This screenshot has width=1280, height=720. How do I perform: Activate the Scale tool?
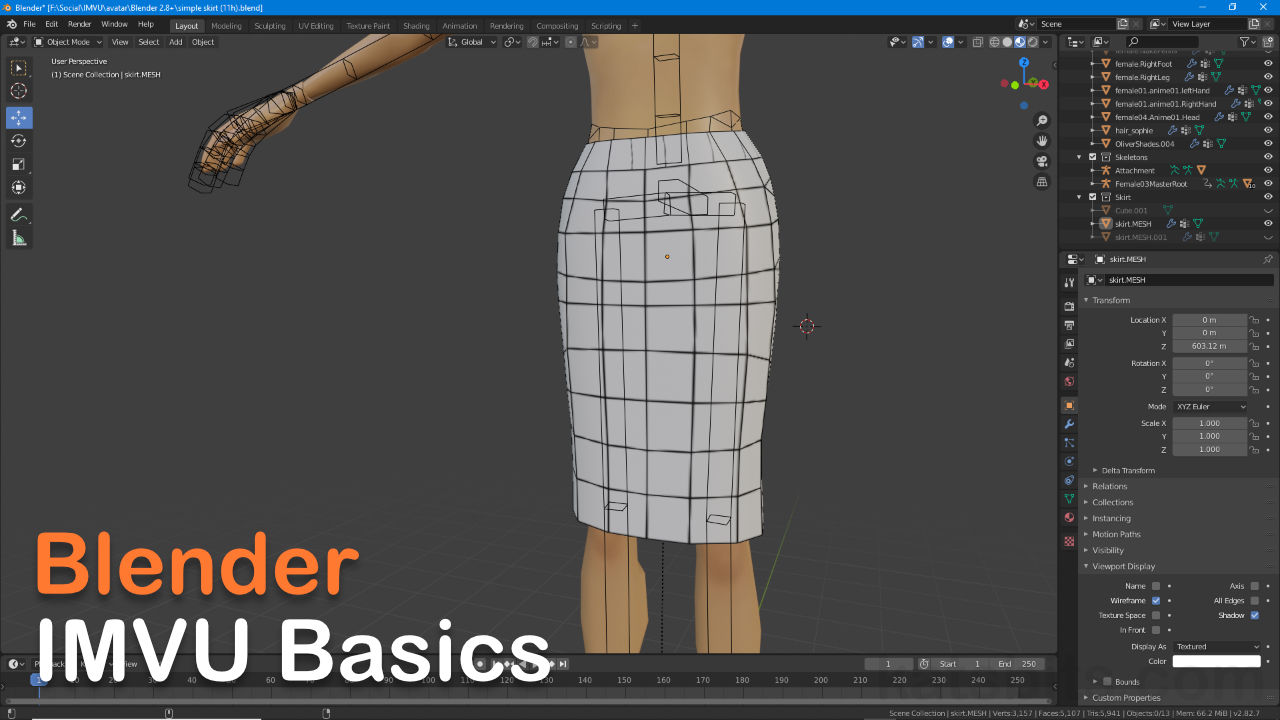(19, 164)
